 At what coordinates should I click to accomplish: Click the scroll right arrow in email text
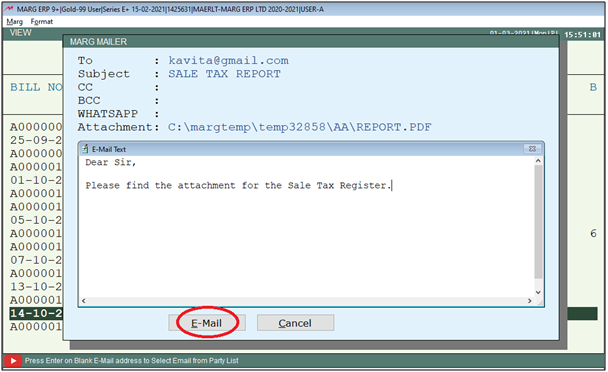point(530,301)
